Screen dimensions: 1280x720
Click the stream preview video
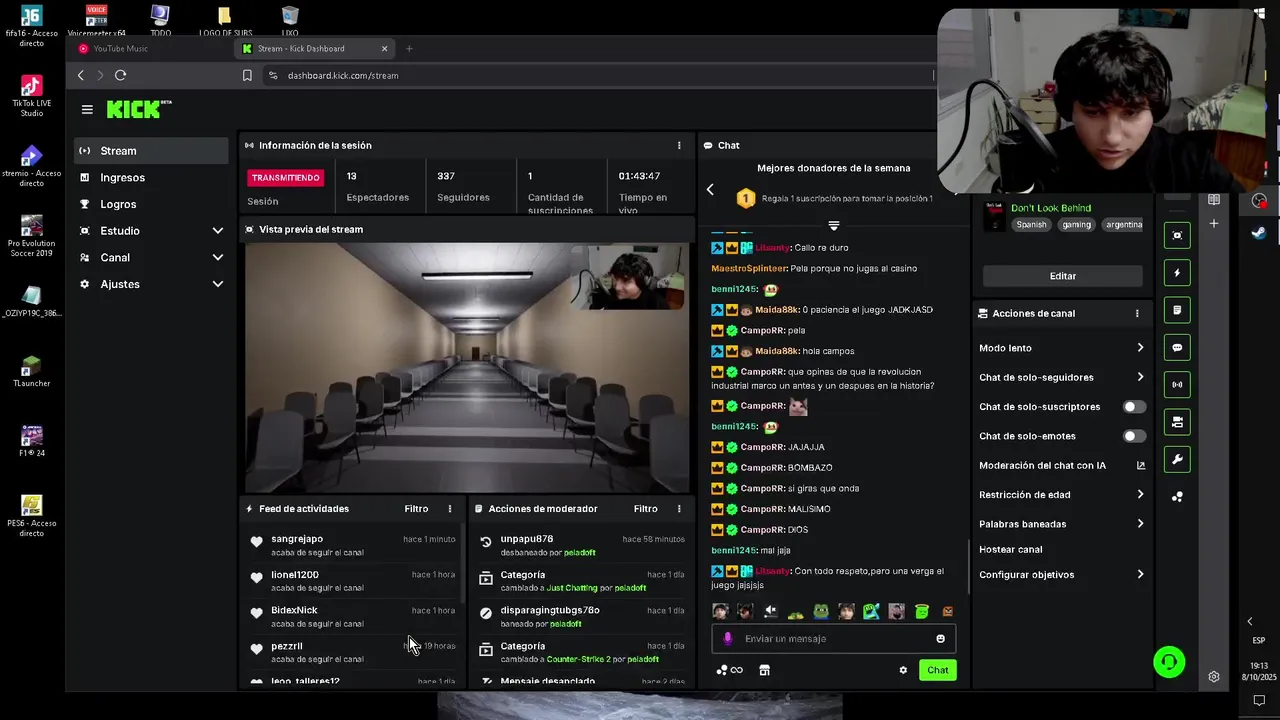pyautogui.click(x=467, y=368)
